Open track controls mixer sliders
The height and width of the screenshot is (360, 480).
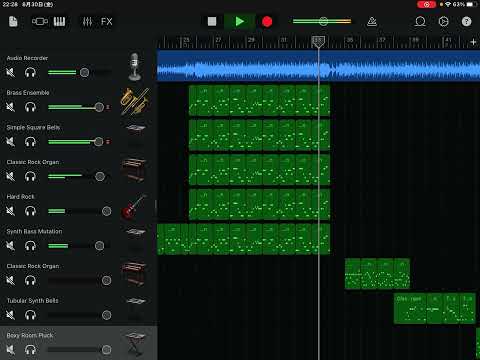point(87,22)
